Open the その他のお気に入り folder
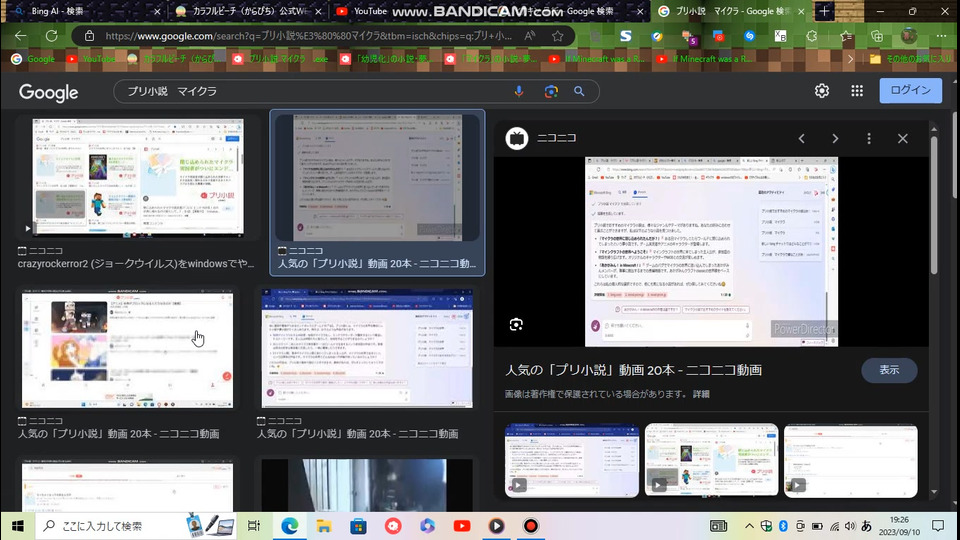 911,59
